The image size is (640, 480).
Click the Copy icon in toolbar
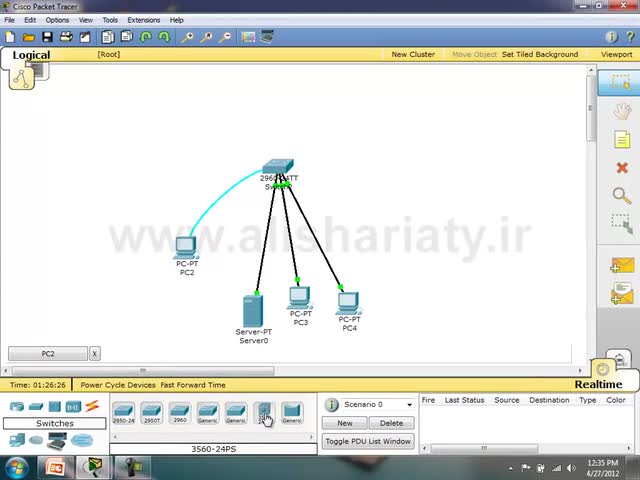(108, 37)
